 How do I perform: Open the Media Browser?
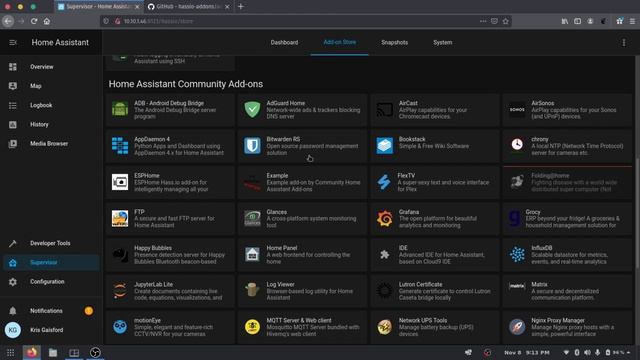point(51,143)
